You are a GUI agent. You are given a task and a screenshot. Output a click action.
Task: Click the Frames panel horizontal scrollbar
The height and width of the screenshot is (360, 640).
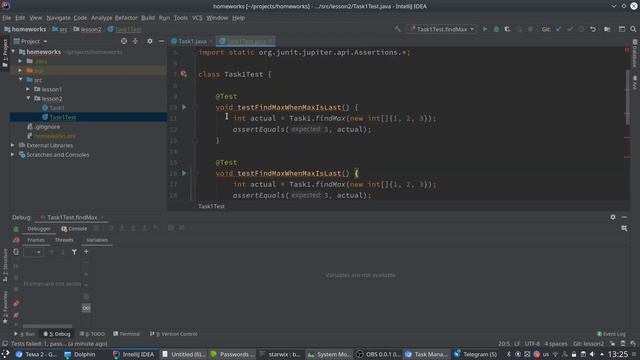point(47,326)
